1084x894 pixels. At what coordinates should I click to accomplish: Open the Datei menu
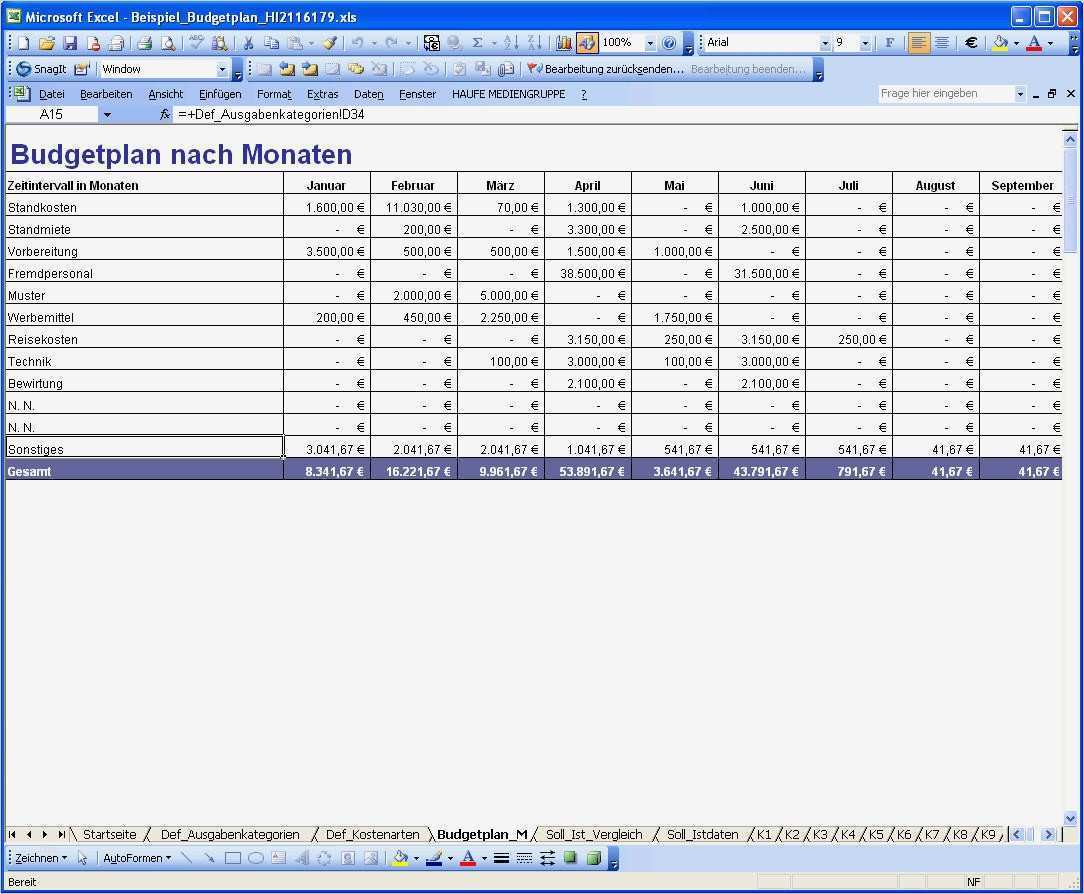click(x=52, y=94)
